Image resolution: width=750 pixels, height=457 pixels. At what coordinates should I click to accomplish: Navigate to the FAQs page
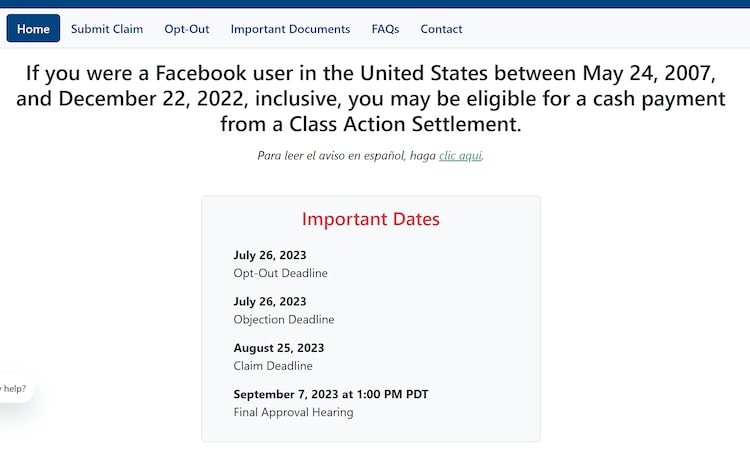point(385,29)
